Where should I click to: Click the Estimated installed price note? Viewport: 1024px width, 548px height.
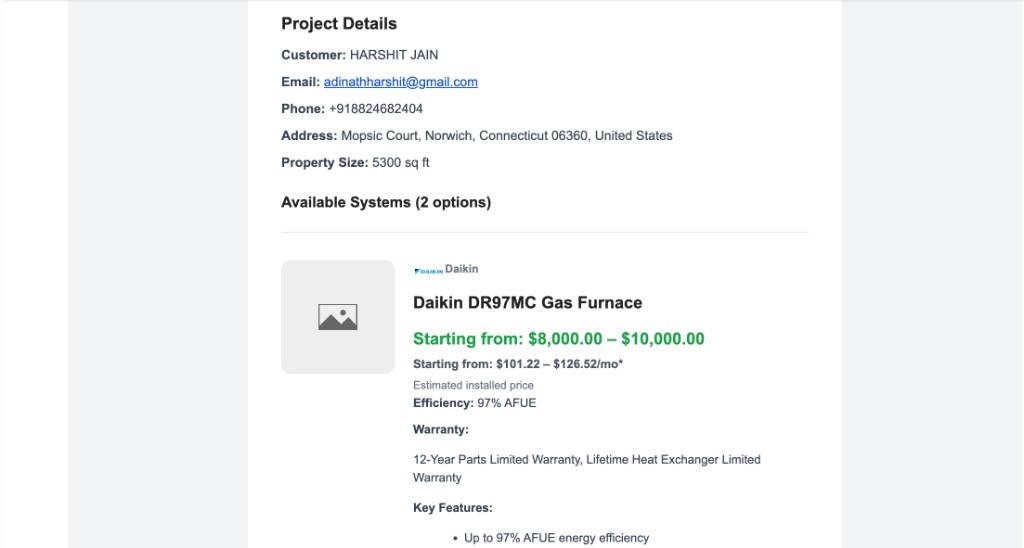(x=473, y=385)
